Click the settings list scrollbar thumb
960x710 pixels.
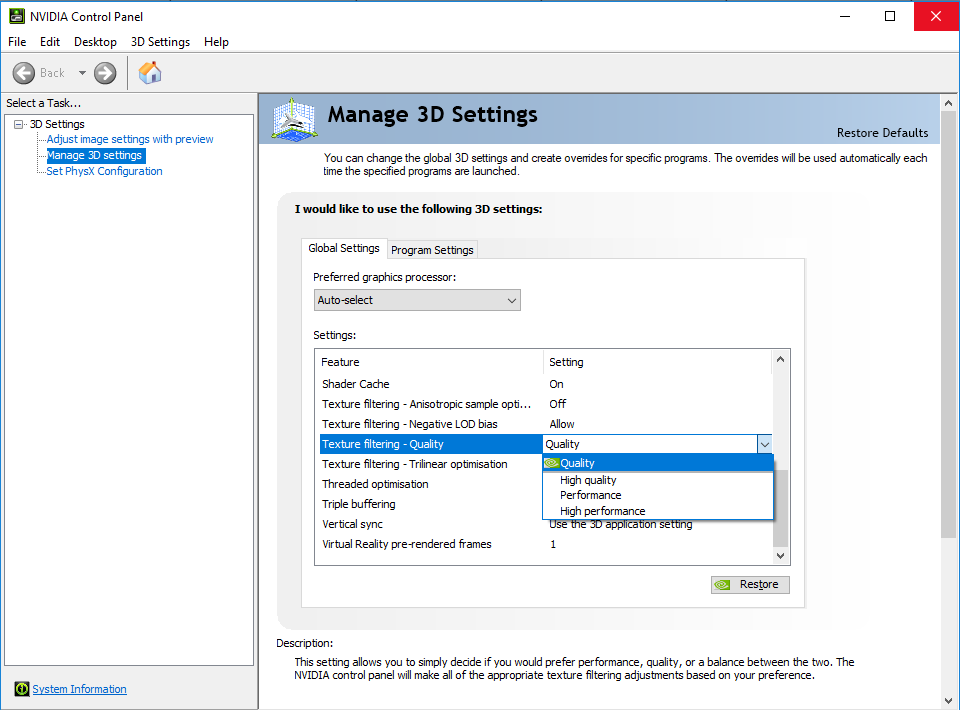(x=781, y=509)
